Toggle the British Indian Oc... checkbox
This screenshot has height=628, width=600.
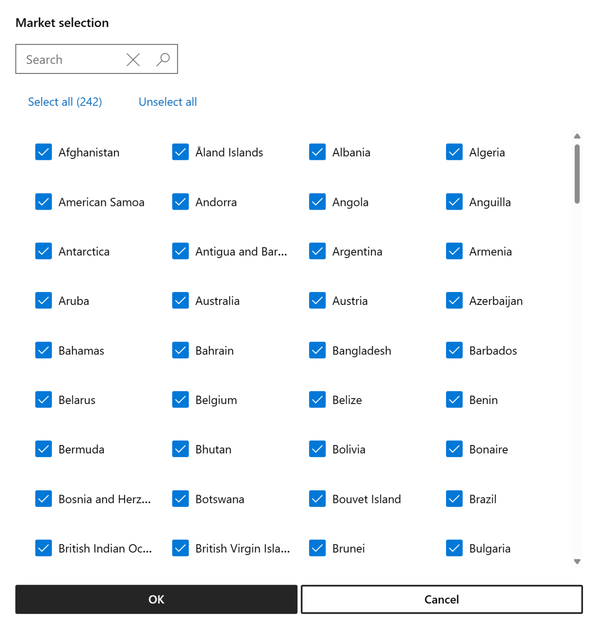tap(43, 548)
